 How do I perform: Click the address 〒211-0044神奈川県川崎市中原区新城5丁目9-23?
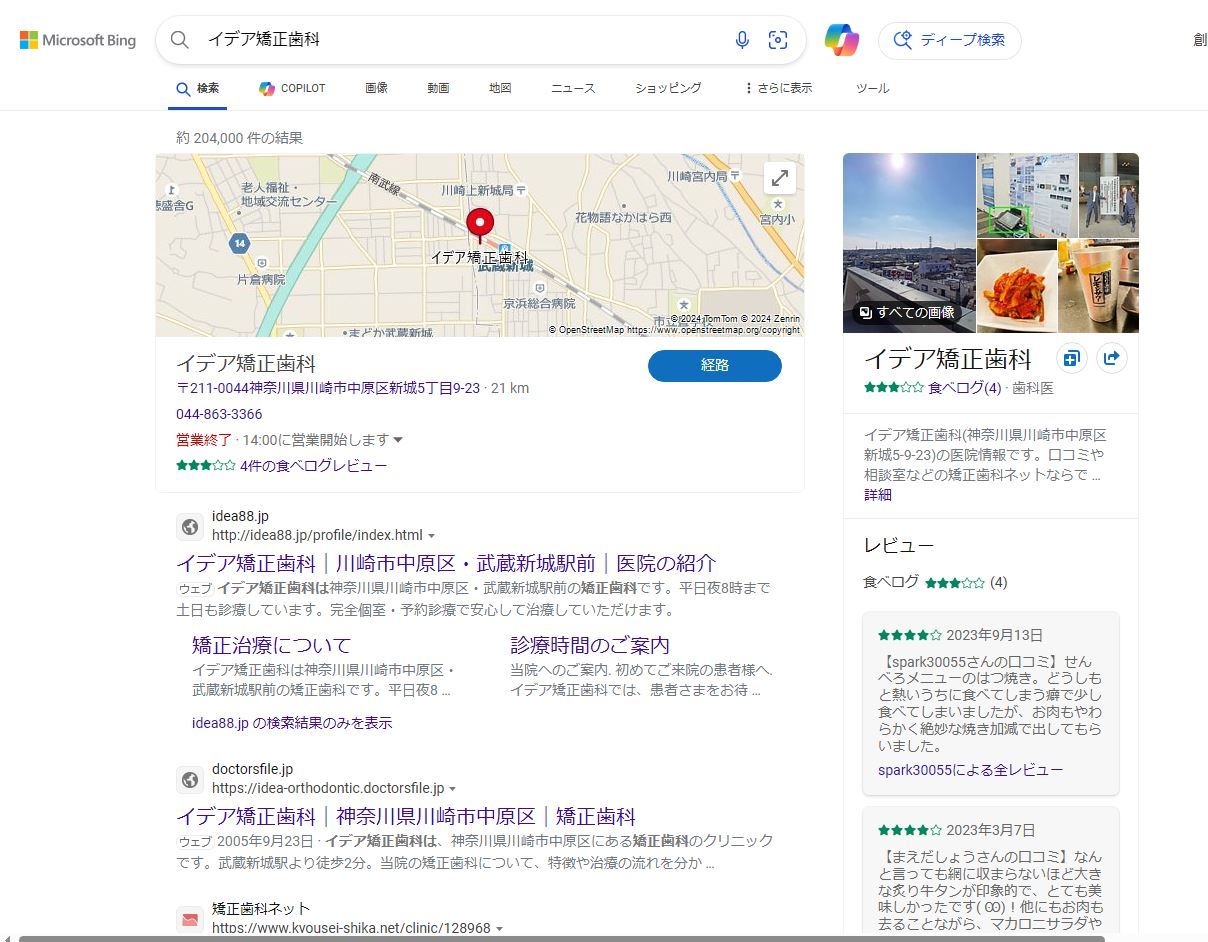click(328, 388)
